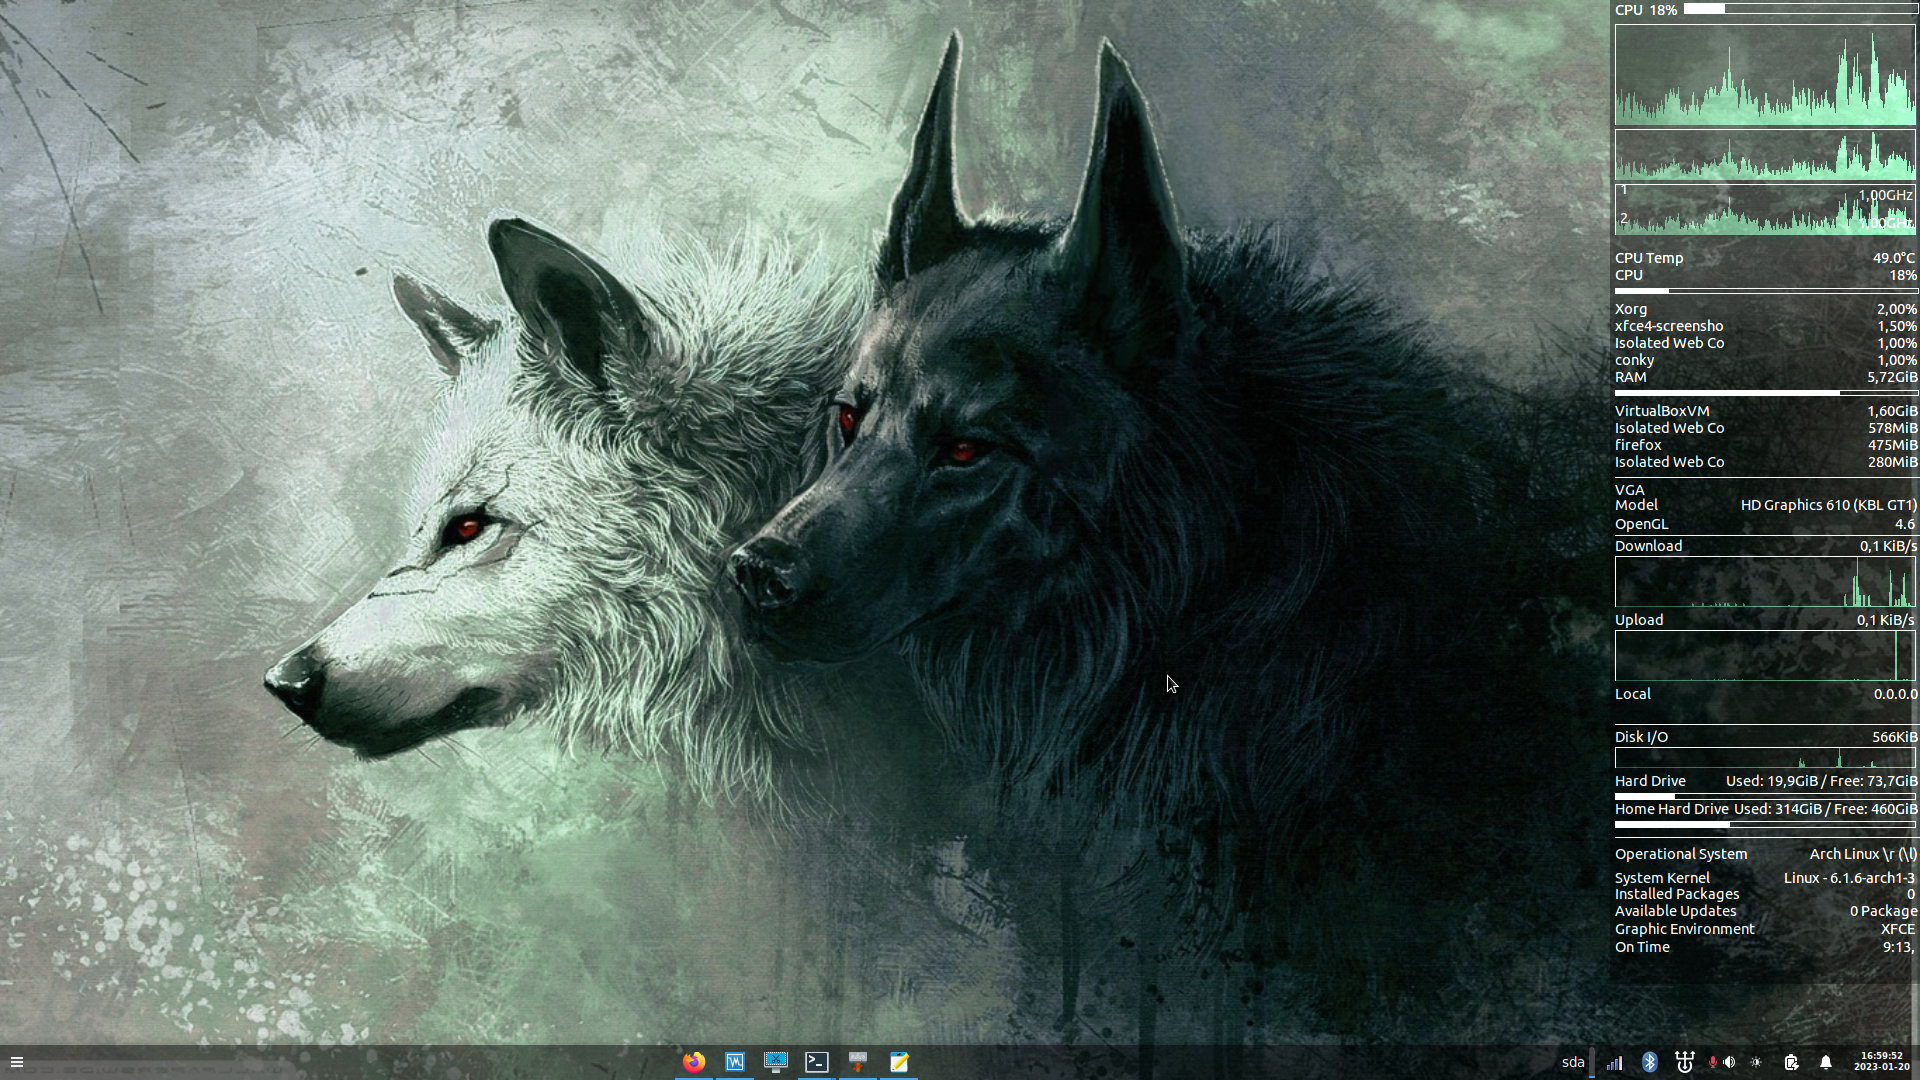This screenshot has width=1920, height=1080.
Task: Open the Bluetooth tray icon
Action: pyautogui.click(x=1650, y=1062)
